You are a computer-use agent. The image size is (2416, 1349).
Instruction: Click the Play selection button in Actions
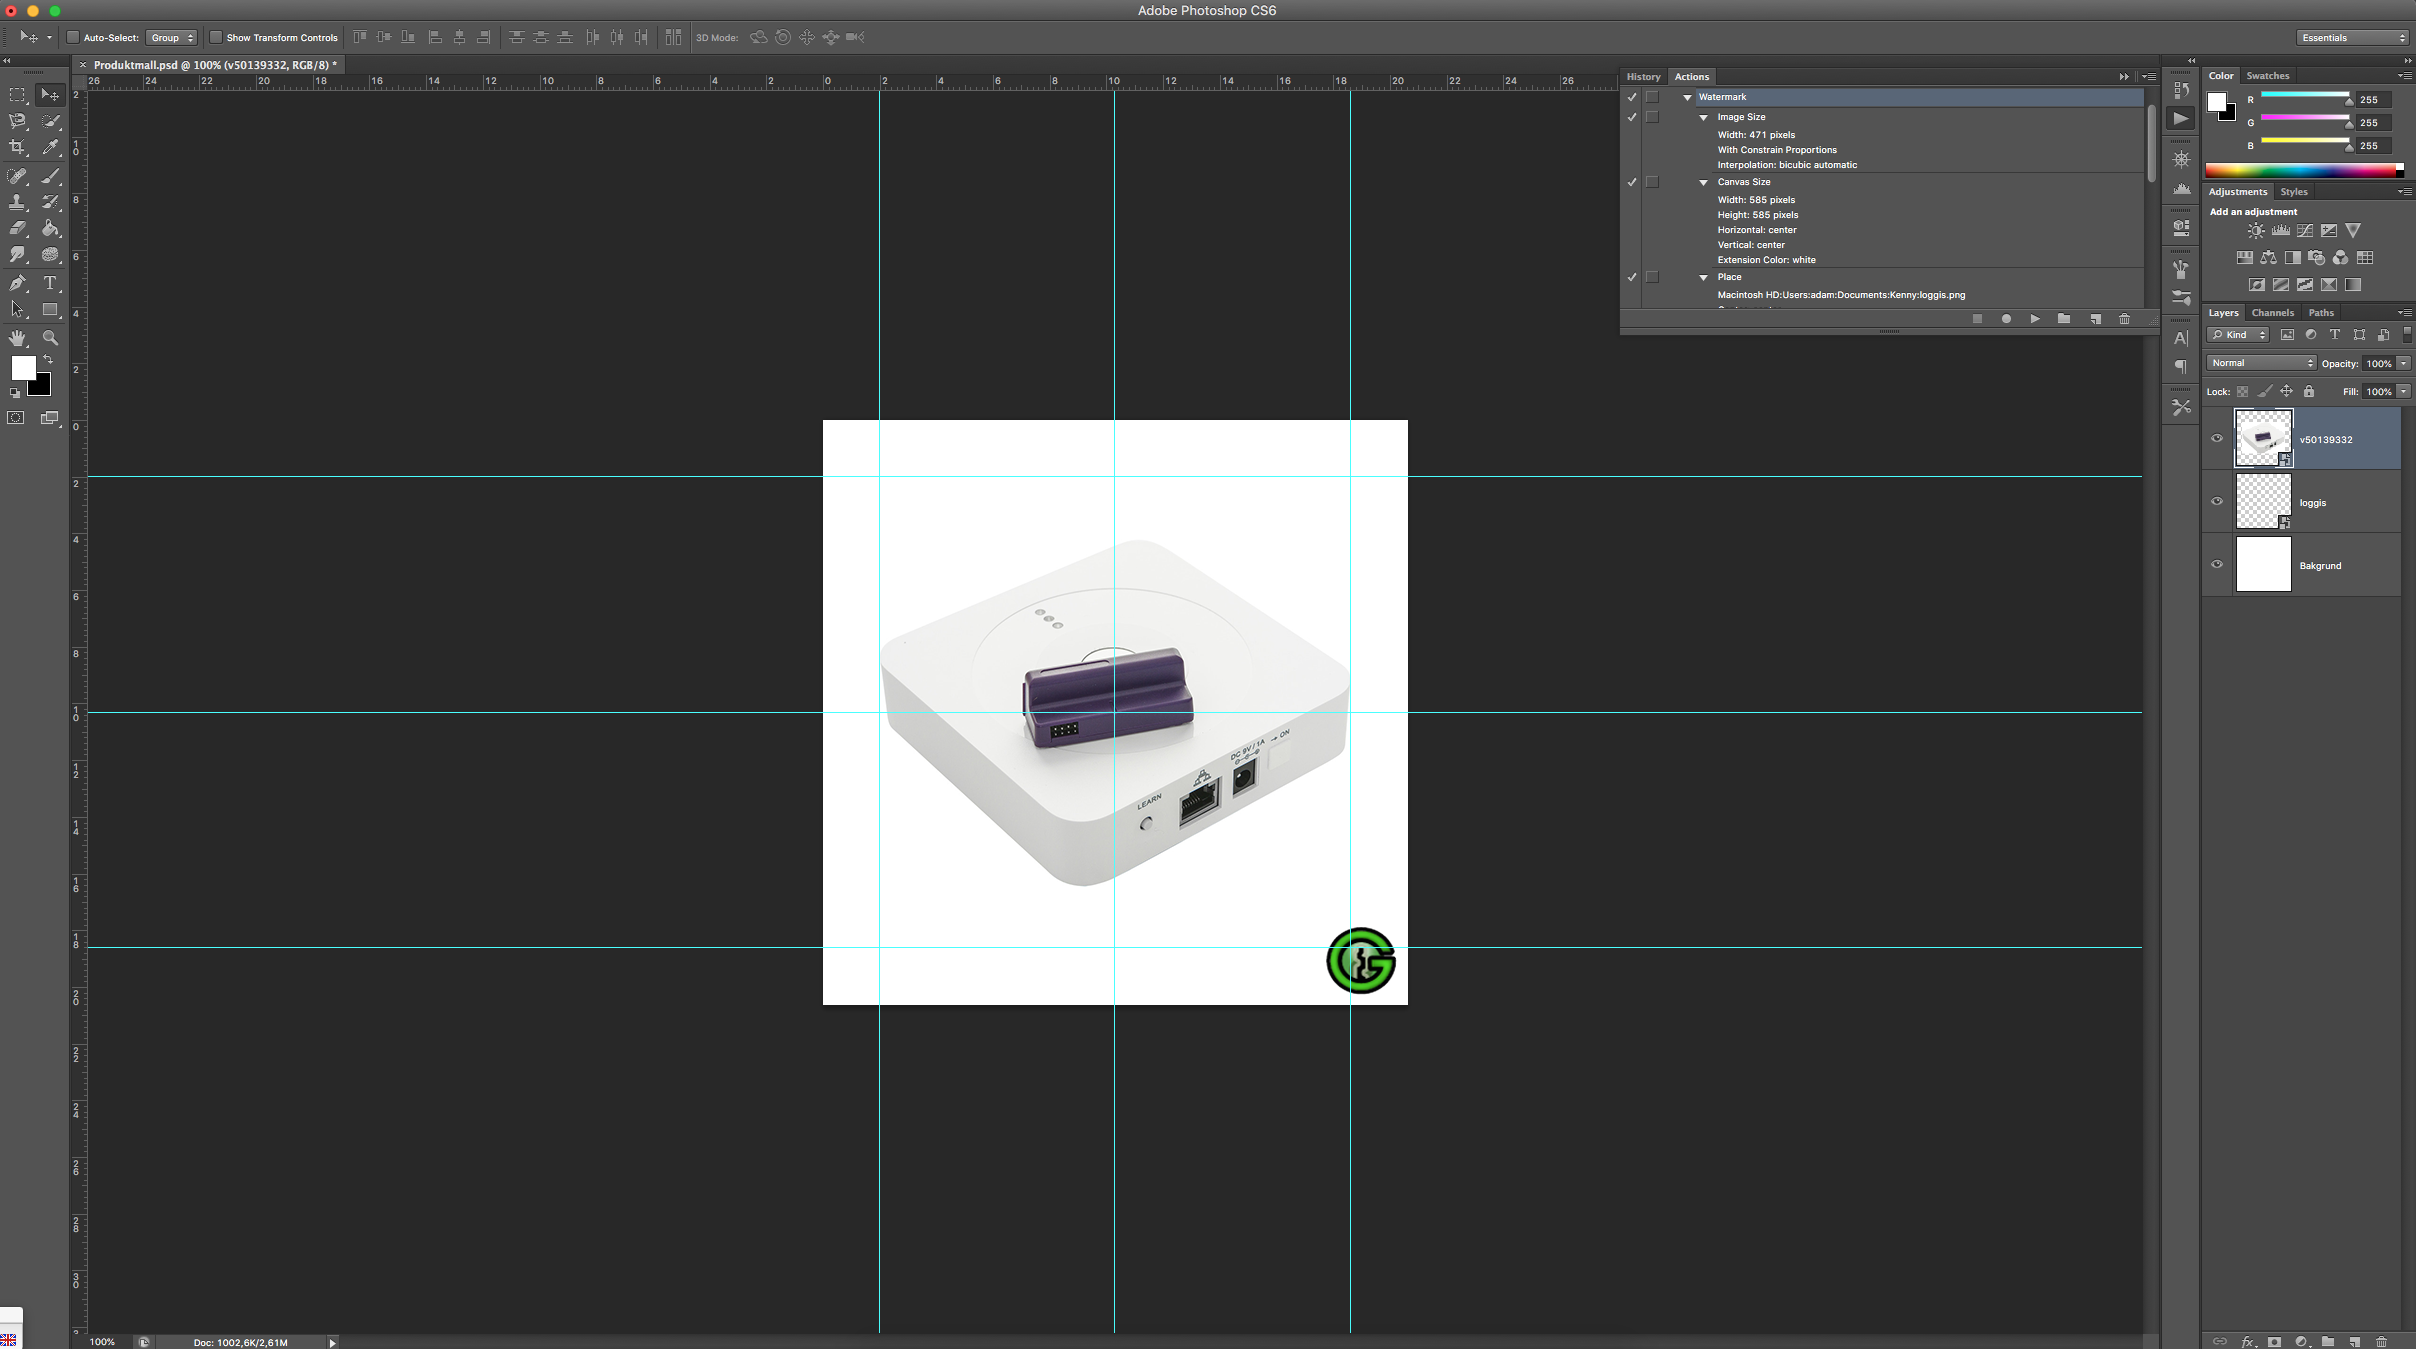click(x=2035, y=319)
